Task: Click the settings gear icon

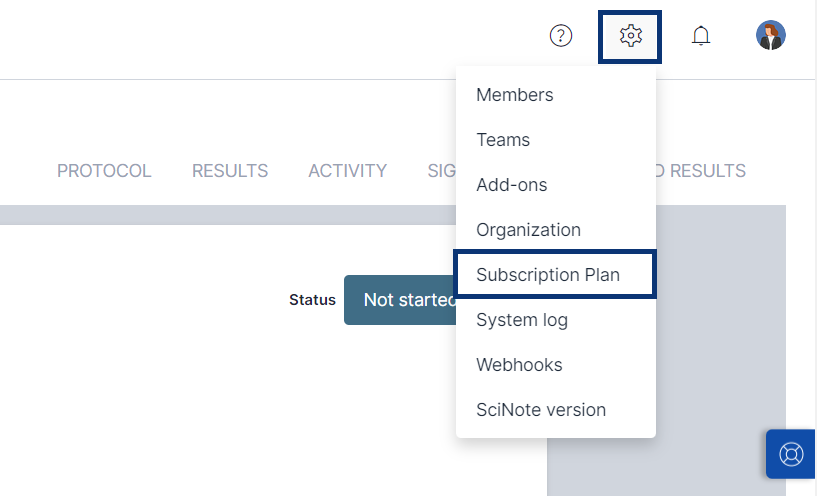Action: point(630,36)
